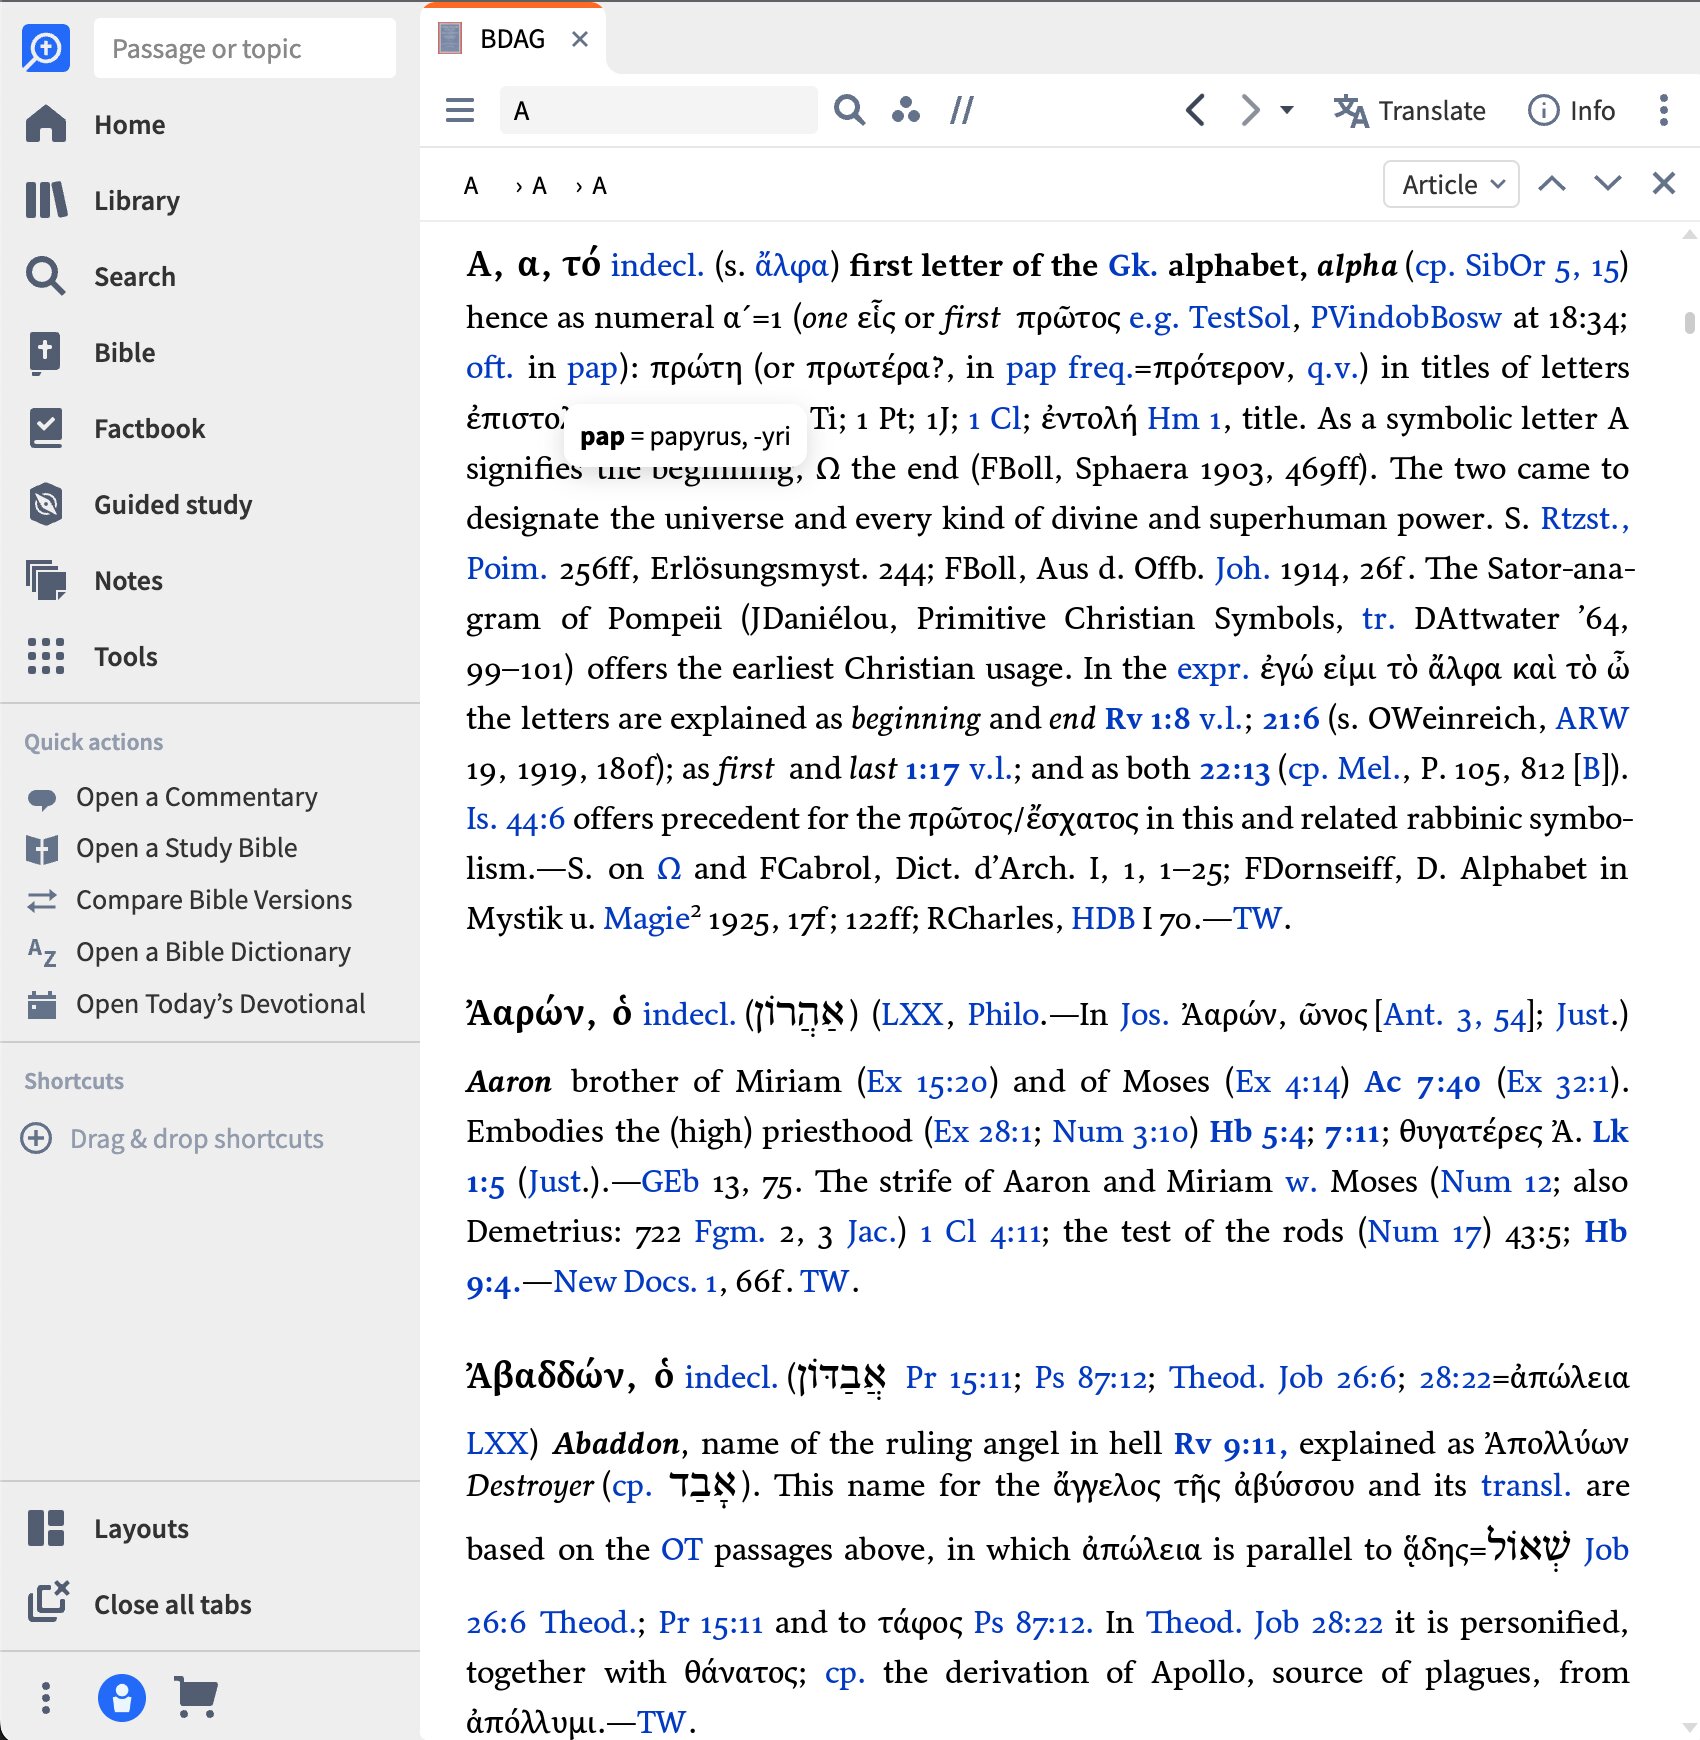Click Close all tabs
The height and width of the screenshot is (1740, 1700).
click(x=139, y=1605)
